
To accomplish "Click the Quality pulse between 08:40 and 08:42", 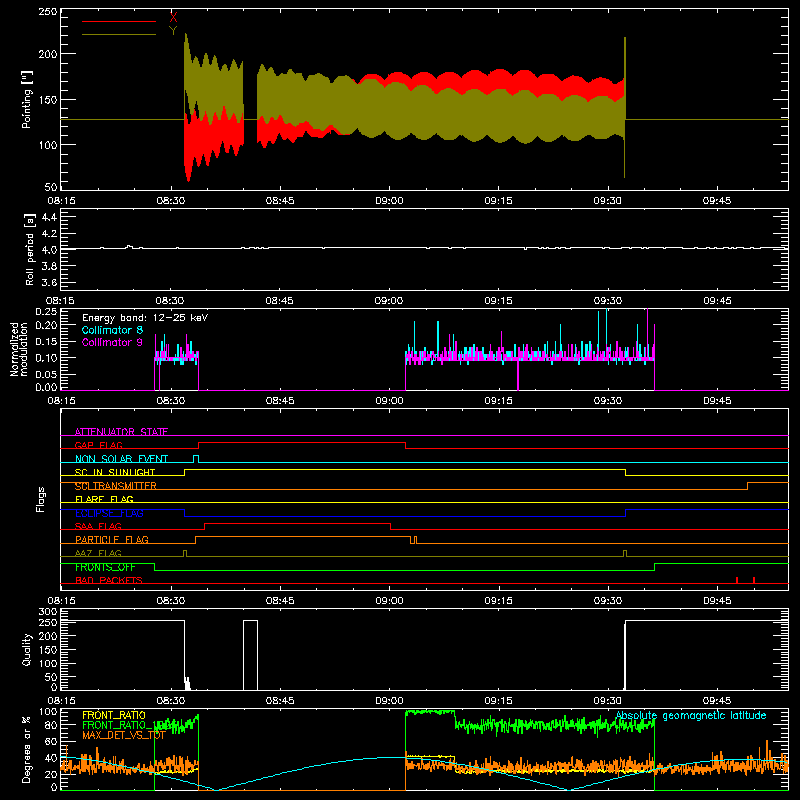I will tap(251, 655).
